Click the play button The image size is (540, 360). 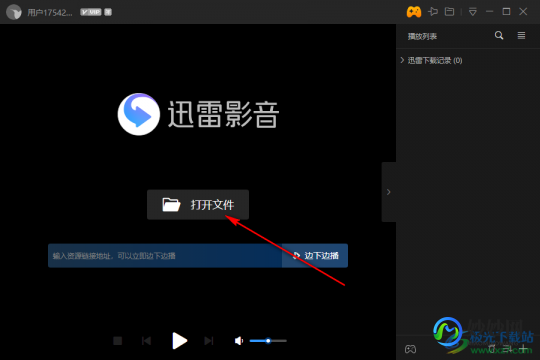179,341
